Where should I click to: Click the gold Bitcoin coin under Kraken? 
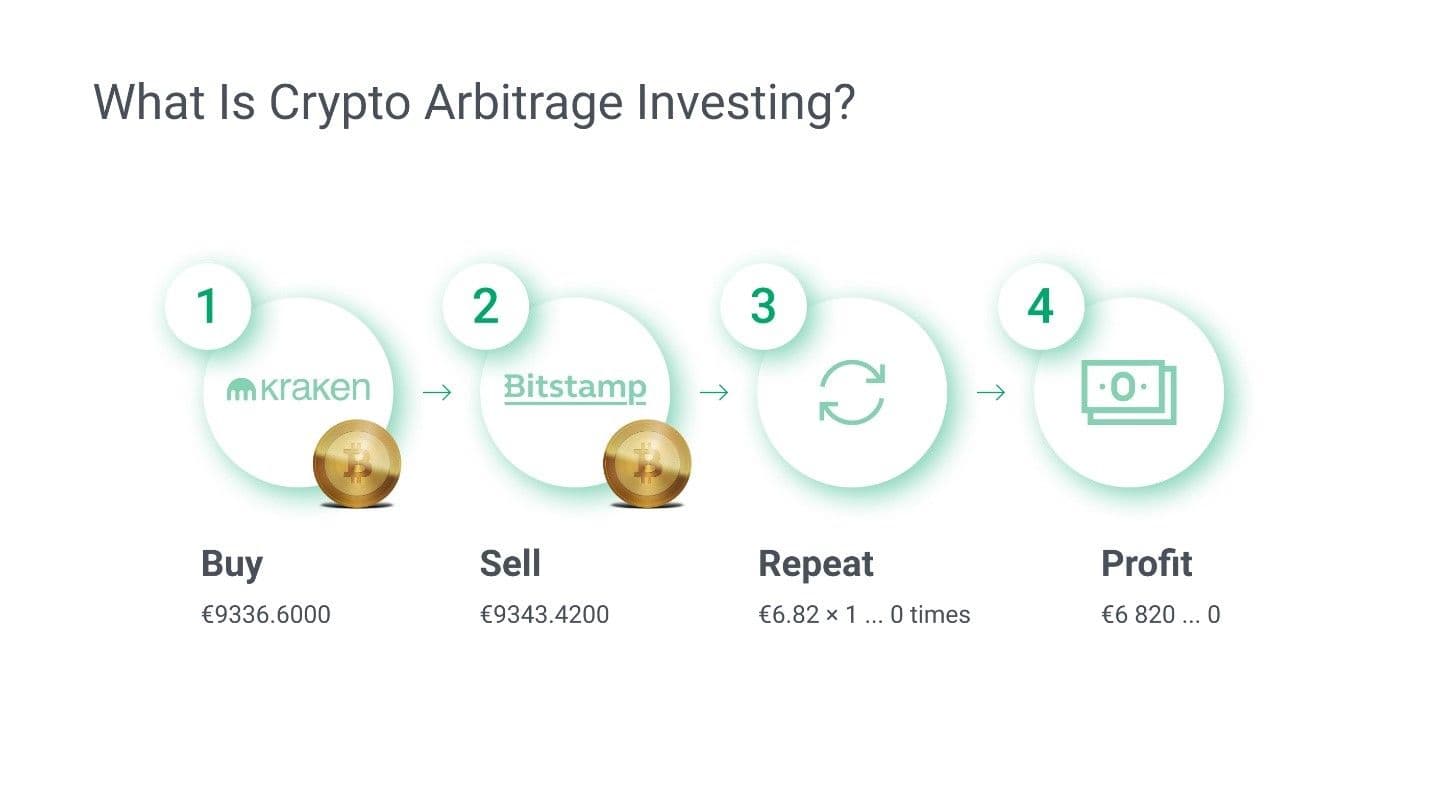tap(356, 464)
